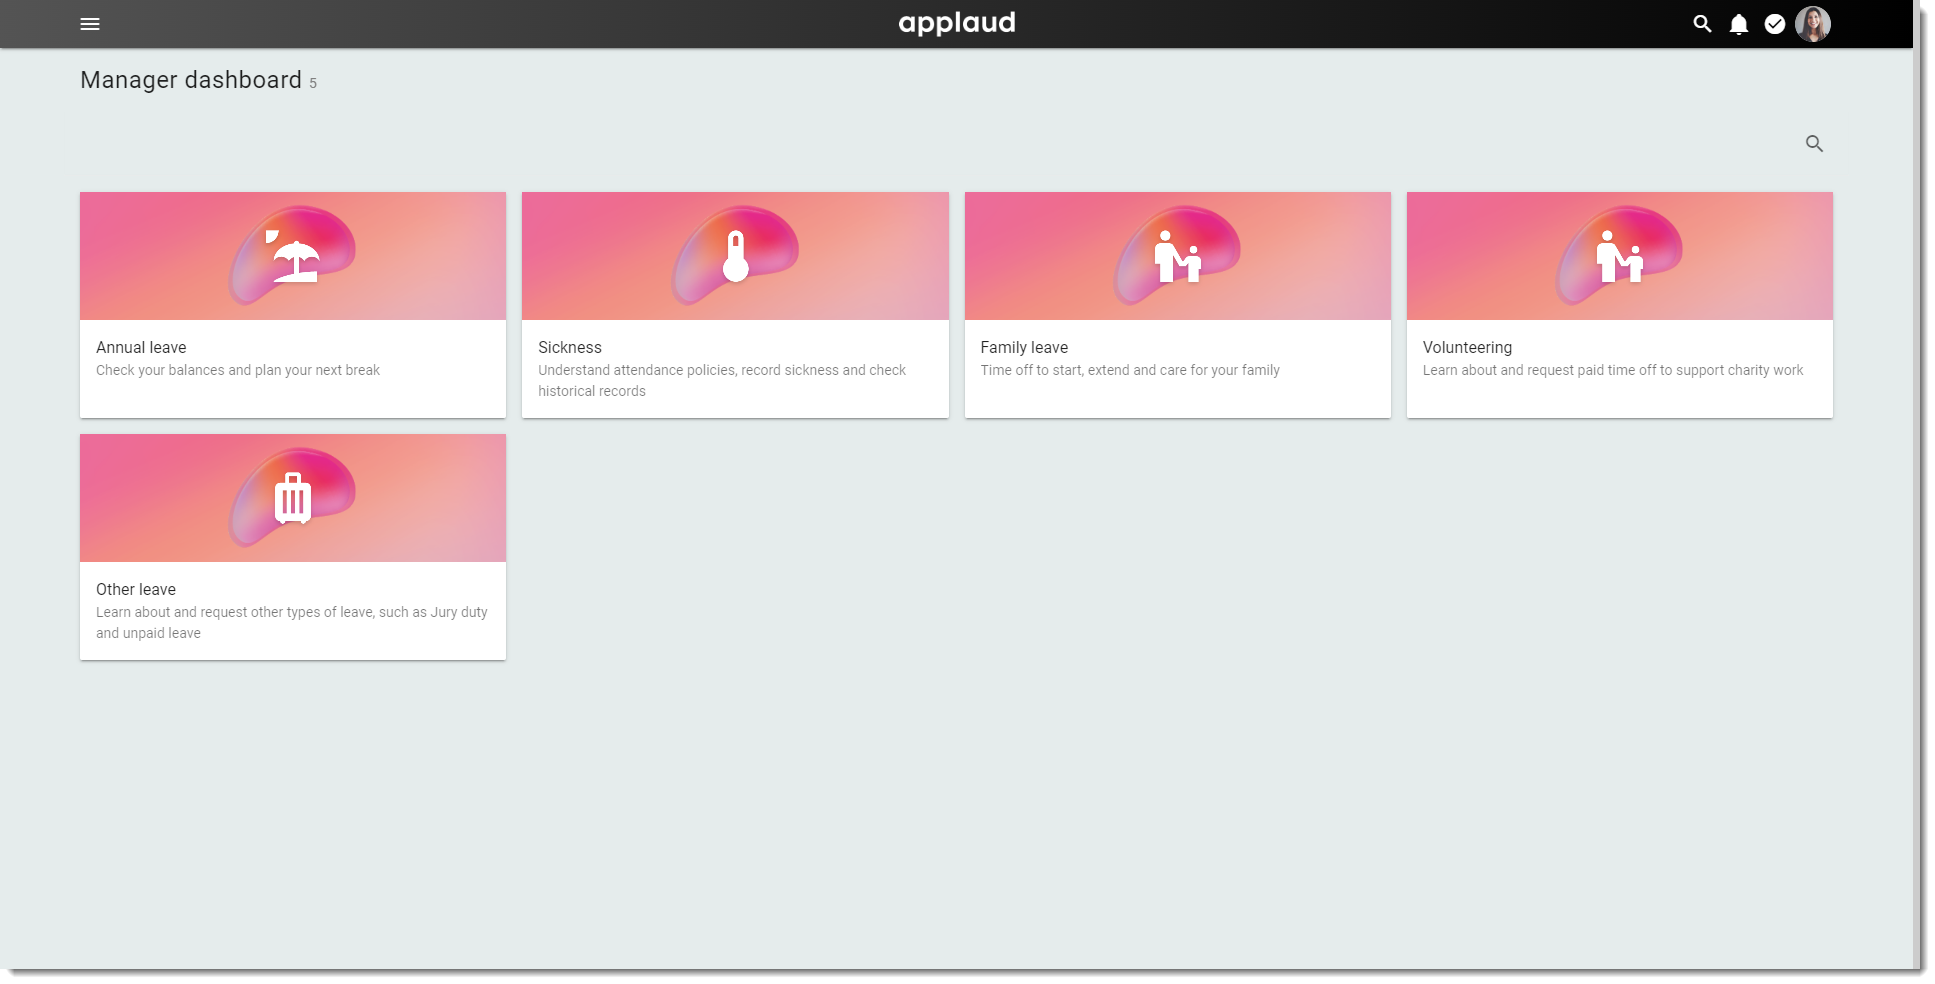Click the parent-and-child icon on Family leave
The image size is (1935, 984).
1177,257
